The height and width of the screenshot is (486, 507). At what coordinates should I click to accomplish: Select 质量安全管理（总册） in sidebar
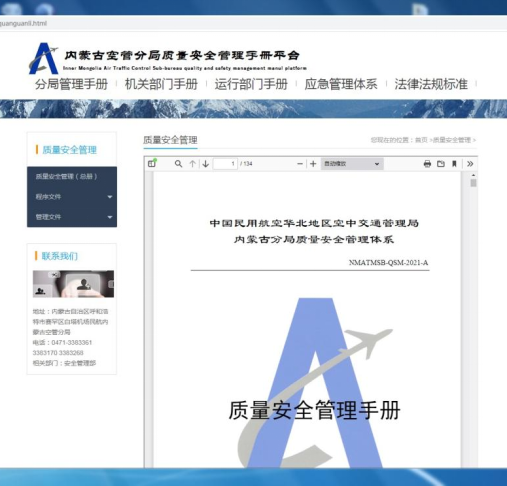coord(72,176)
